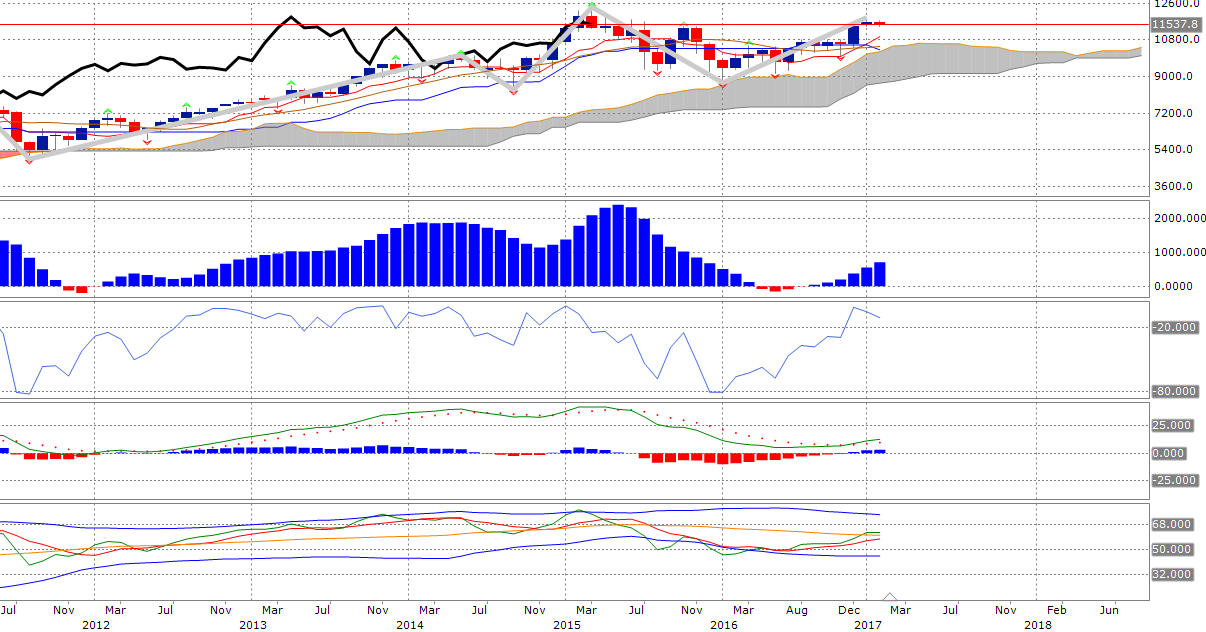This screenshot has height=632, width=1206.
Task: Click the 2012 year label
Action: coord(96,625)
